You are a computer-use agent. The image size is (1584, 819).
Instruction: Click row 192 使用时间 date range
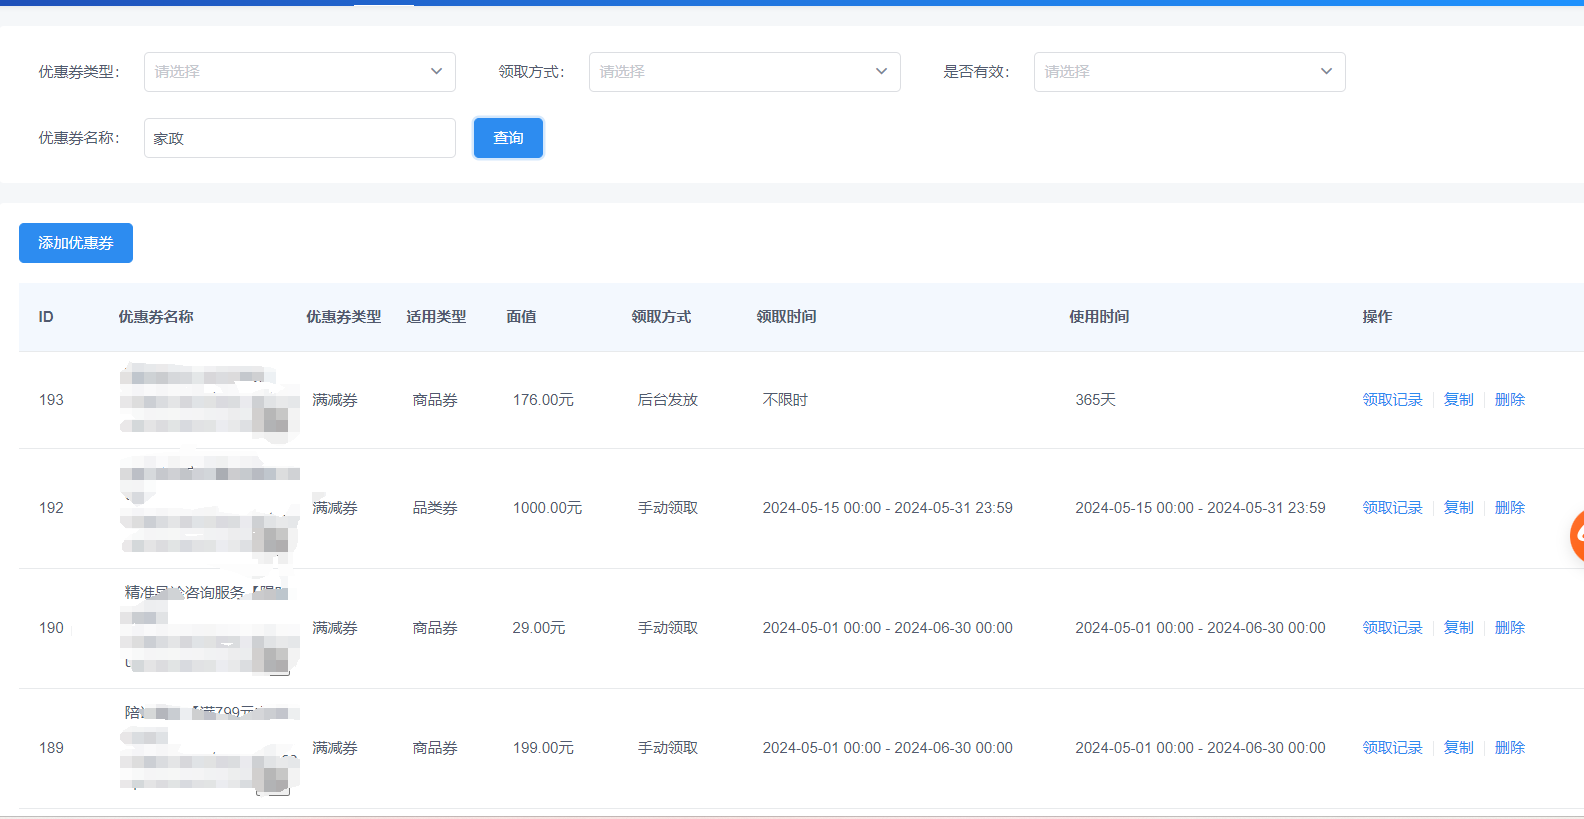[1200, 508]
